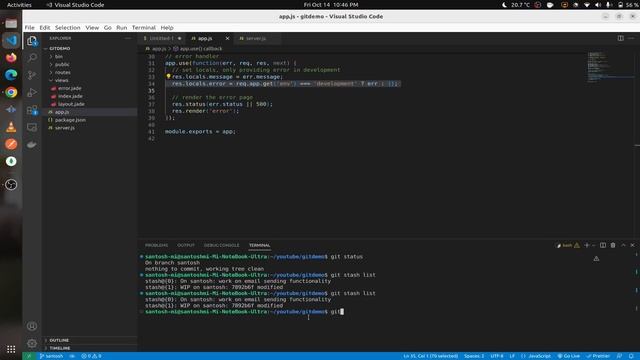640x360 pixels.
Task: Open the Source Control view
Action: [32, 75]
